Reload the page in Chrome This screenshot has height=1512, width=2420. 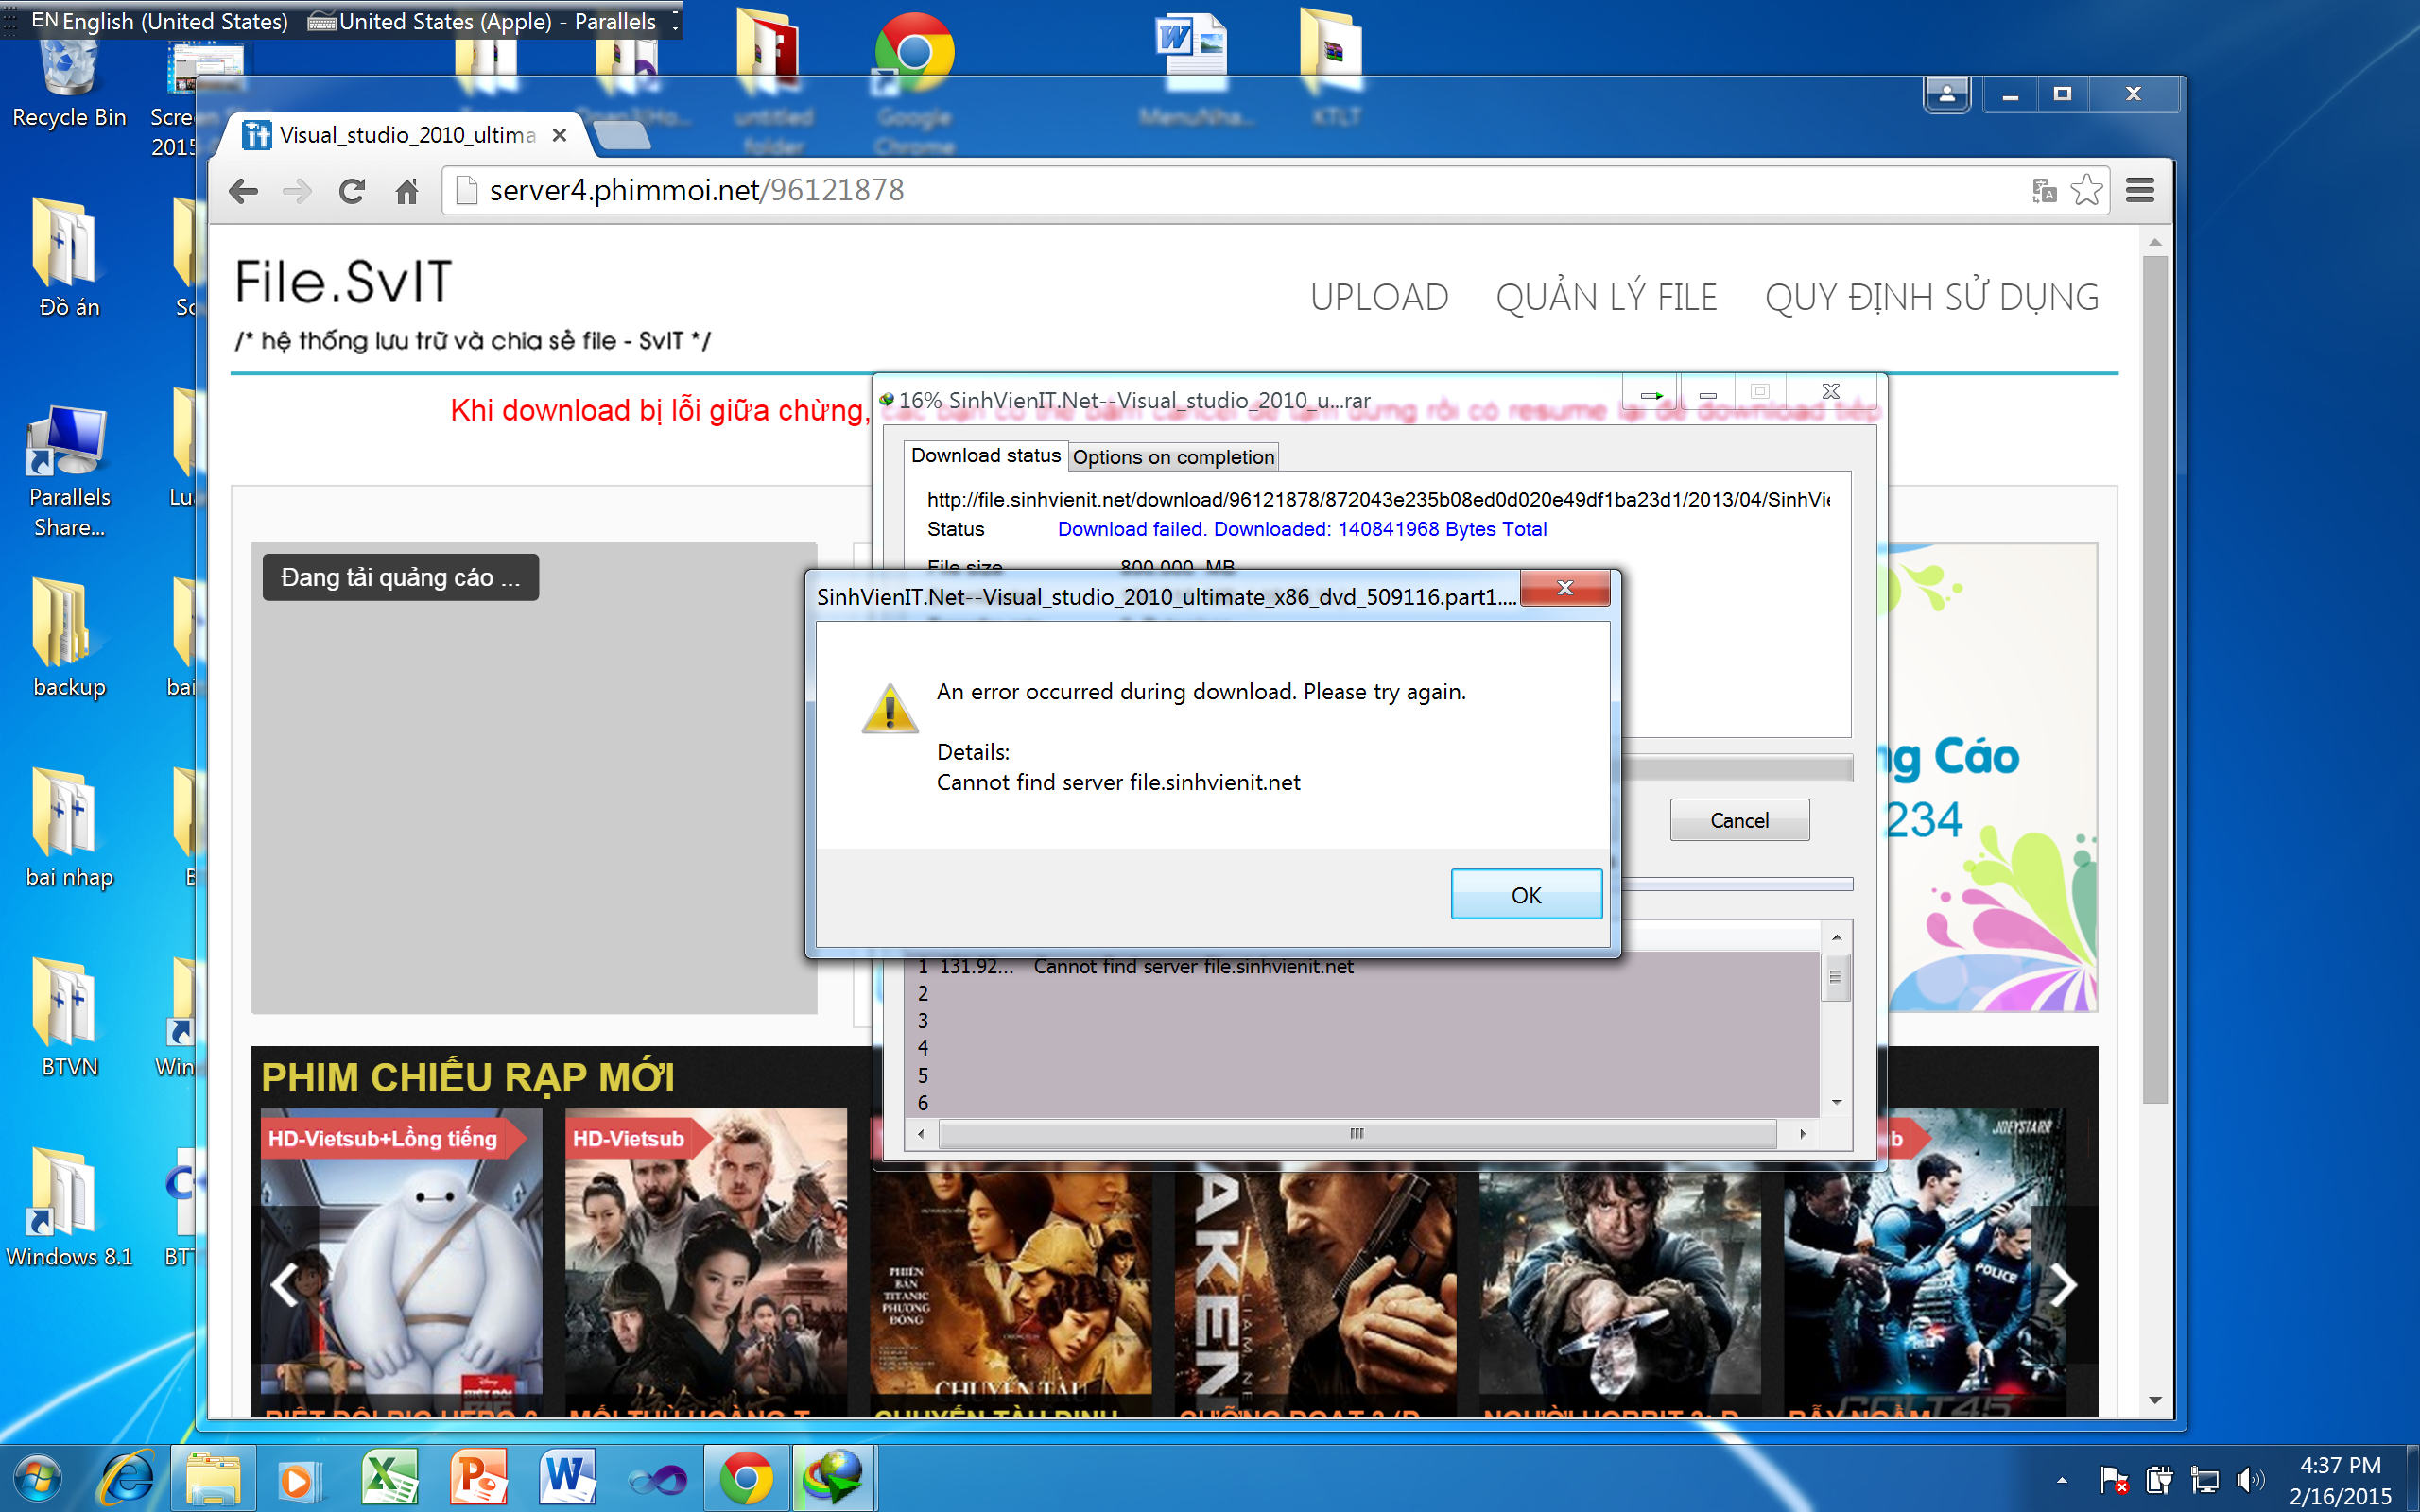tap(351, 191)
